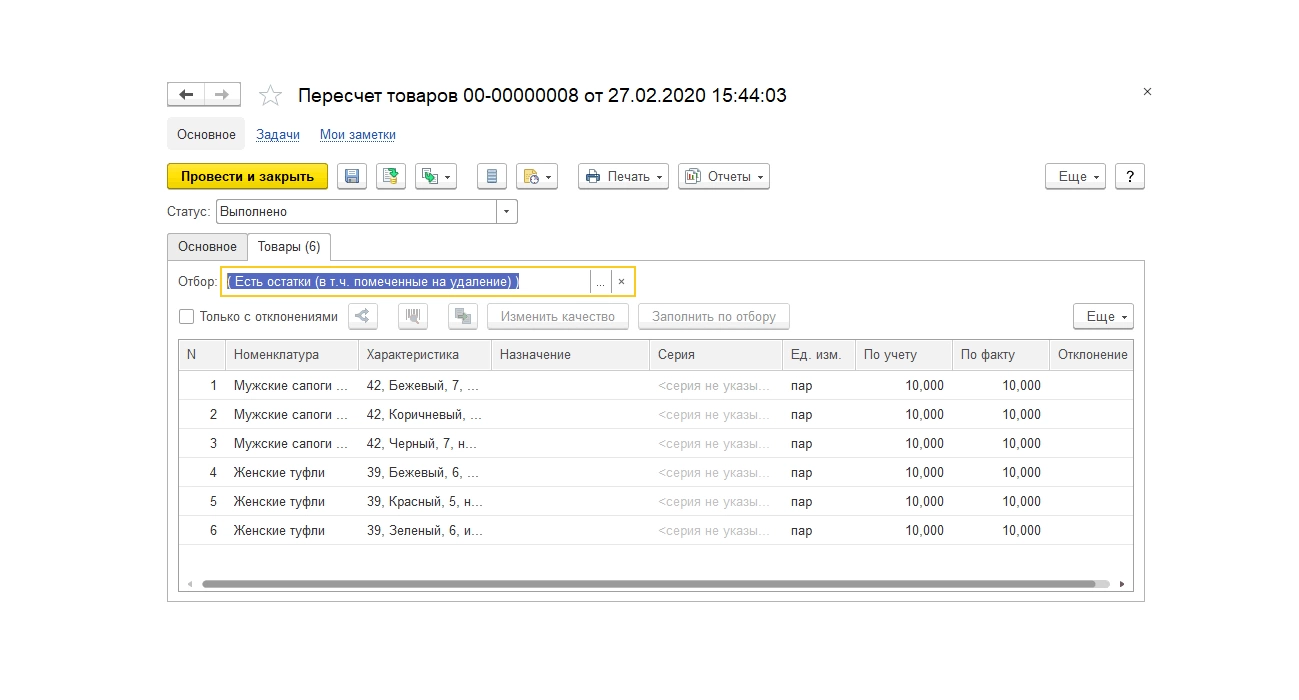This screenshot has height=700, width=1299.
Task: Click the split row icon
Action: coord(363,316)
